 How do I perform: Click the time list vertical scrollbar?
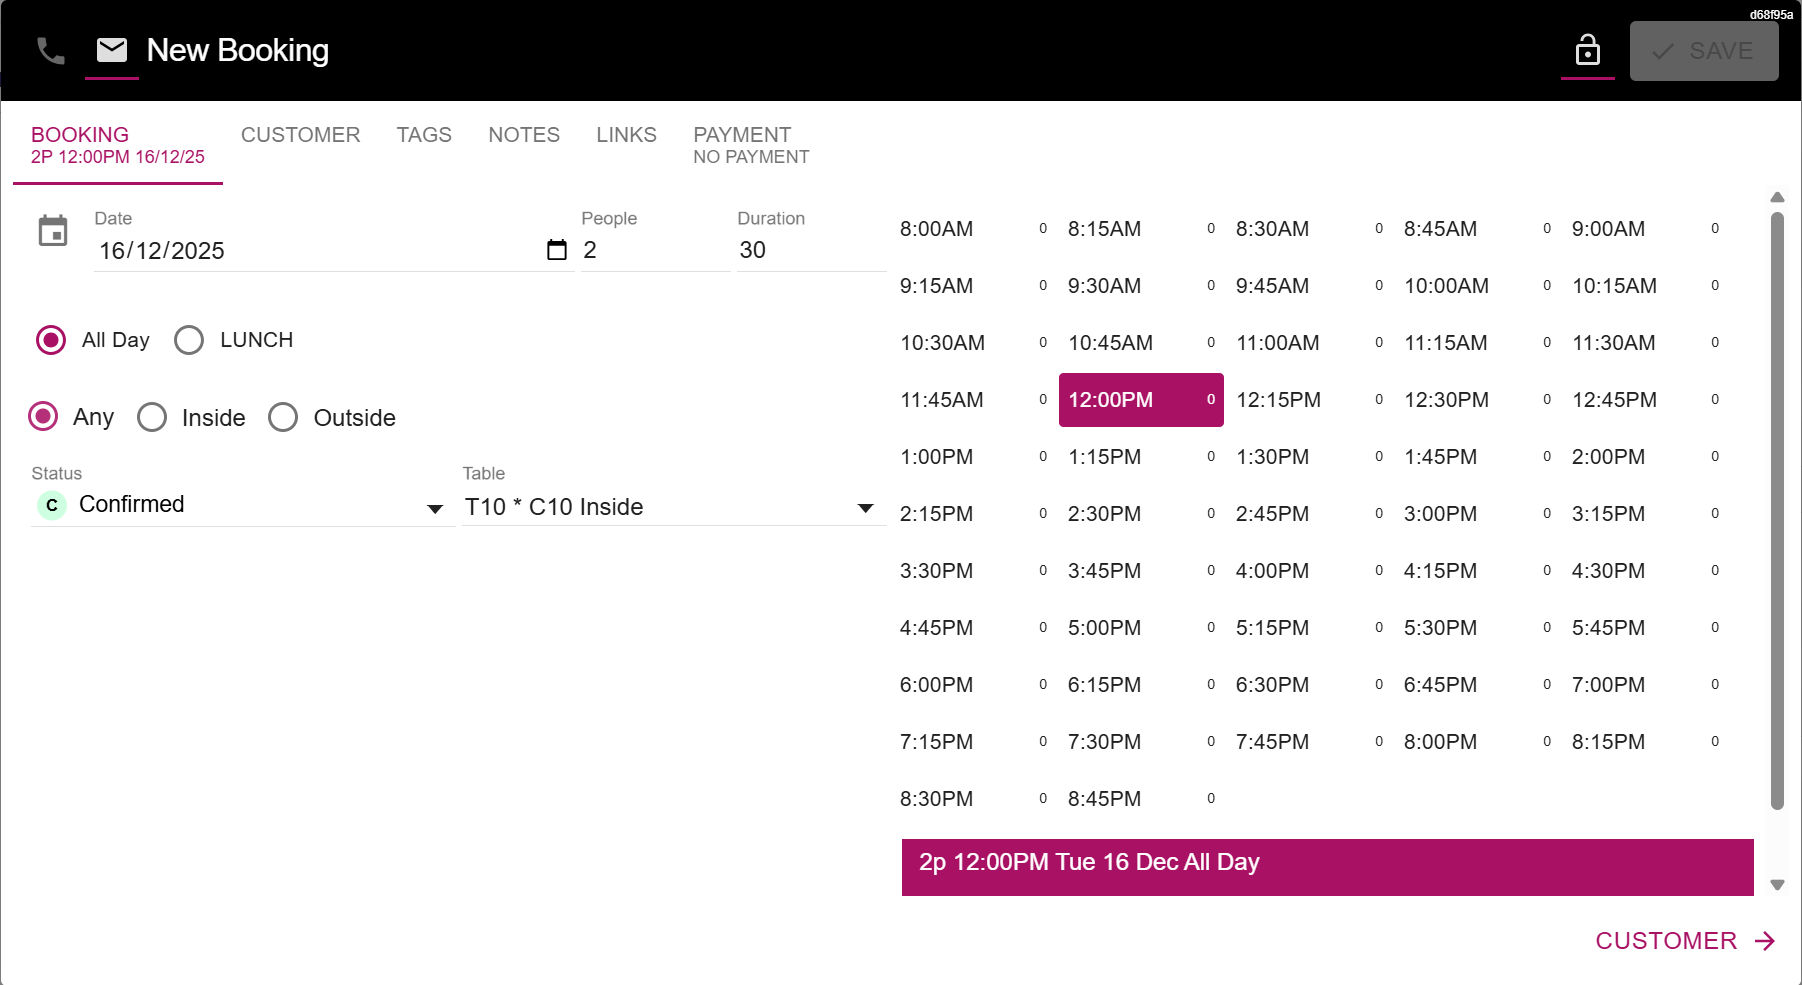(1777, 510)
